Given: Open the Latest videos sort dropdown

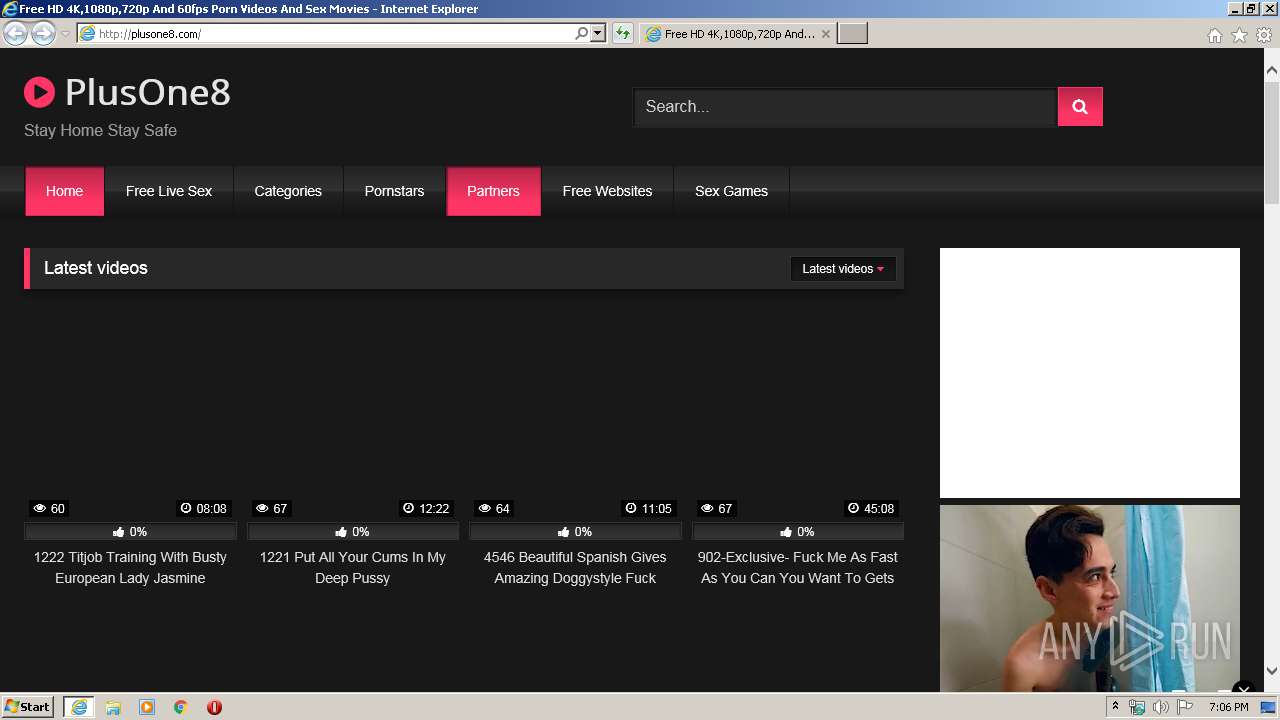Looking at the screenshot, I should (x=843, y=269).
